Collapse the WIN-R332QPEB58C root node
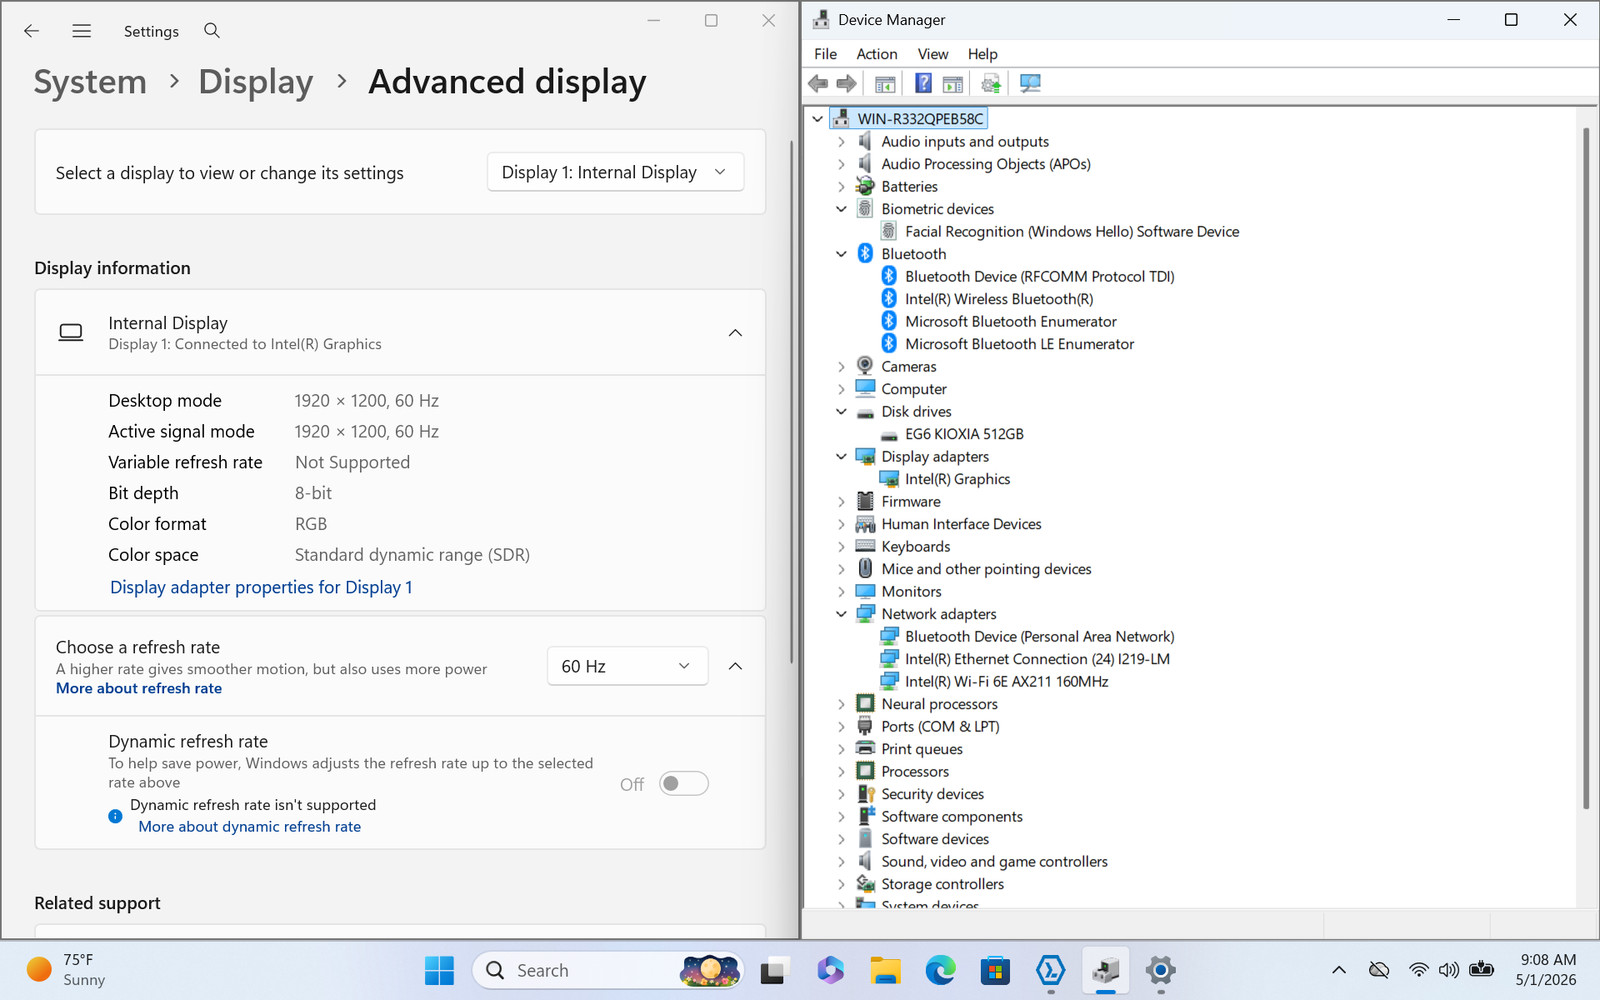Image resolution: width=1600 pixels, height=1000 pixels. coord(818,119)
